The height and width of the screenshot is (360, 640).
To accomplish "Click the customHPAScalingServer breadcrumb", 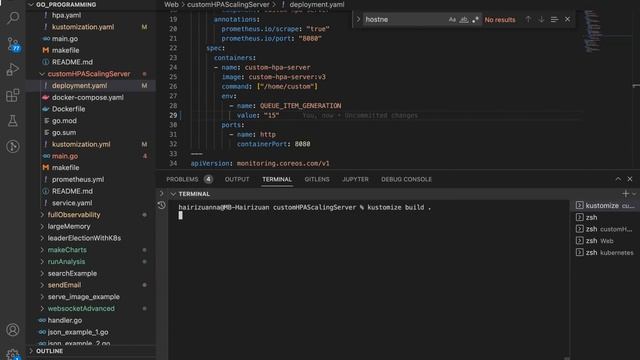I will pyautogui.click(x=228, y=4).
